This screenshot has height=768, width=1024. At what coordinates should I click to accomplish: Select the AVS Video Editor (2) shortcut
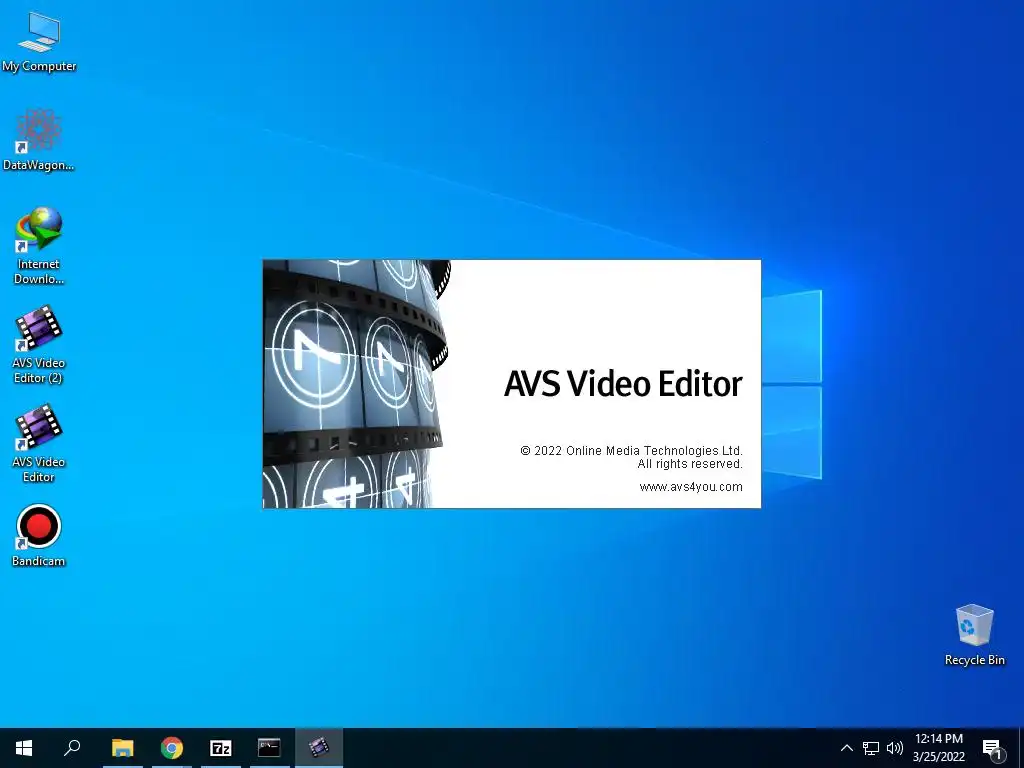point(39,345)
